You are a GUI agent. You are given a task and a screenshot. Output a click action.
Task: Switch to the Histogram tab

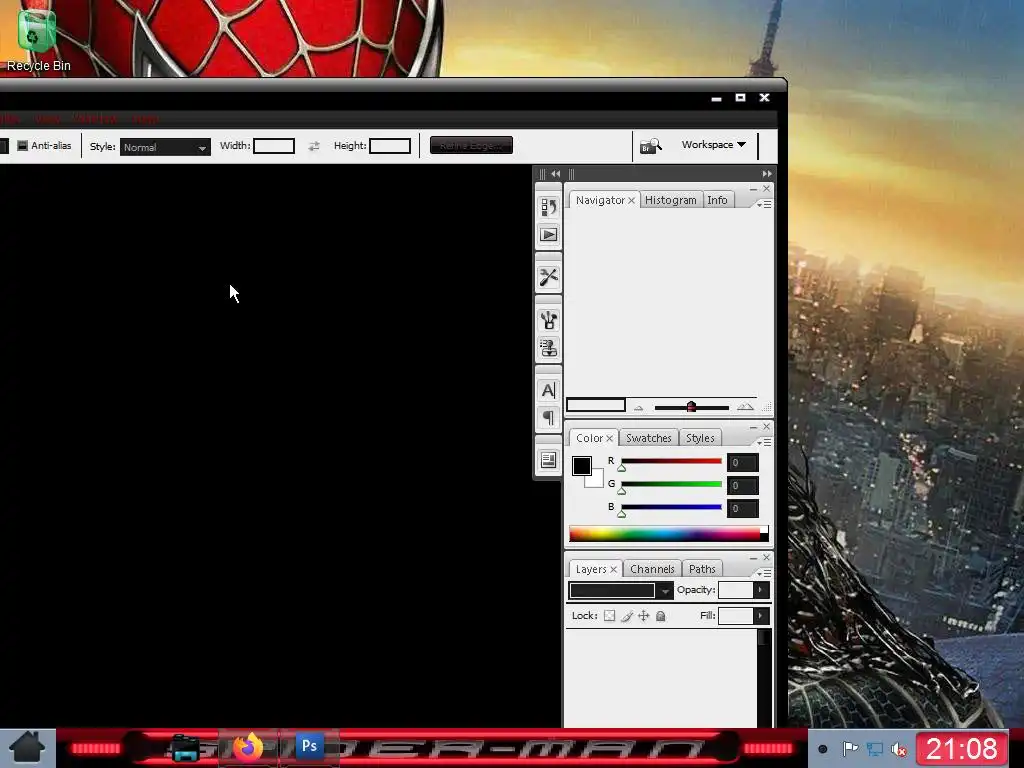(x=671, y=200)
